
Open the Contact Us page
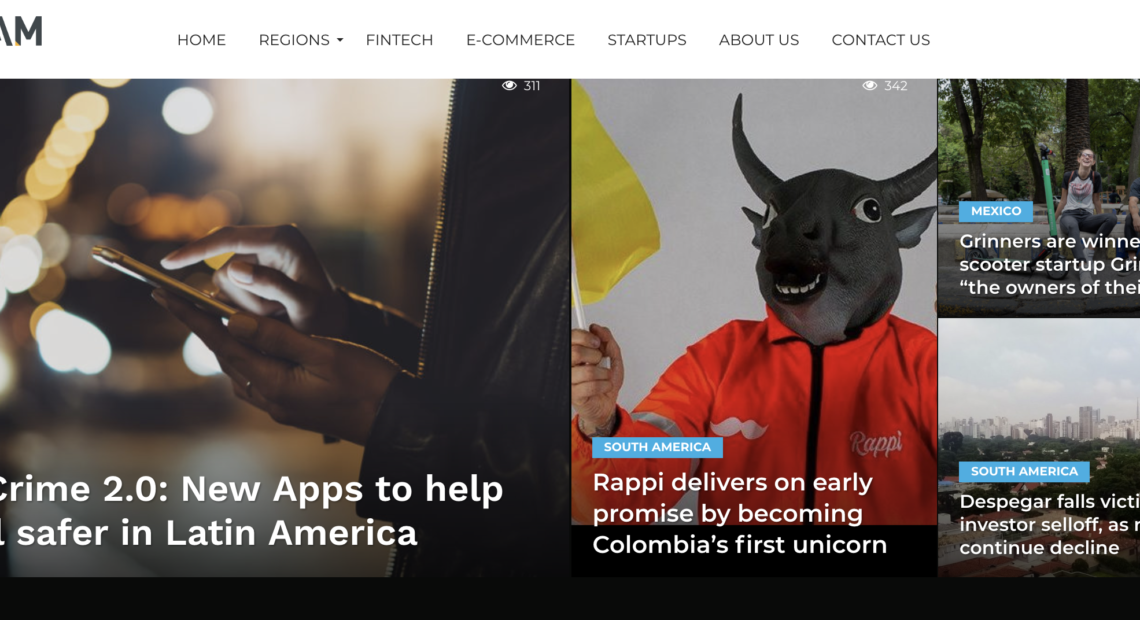(880, 40)
